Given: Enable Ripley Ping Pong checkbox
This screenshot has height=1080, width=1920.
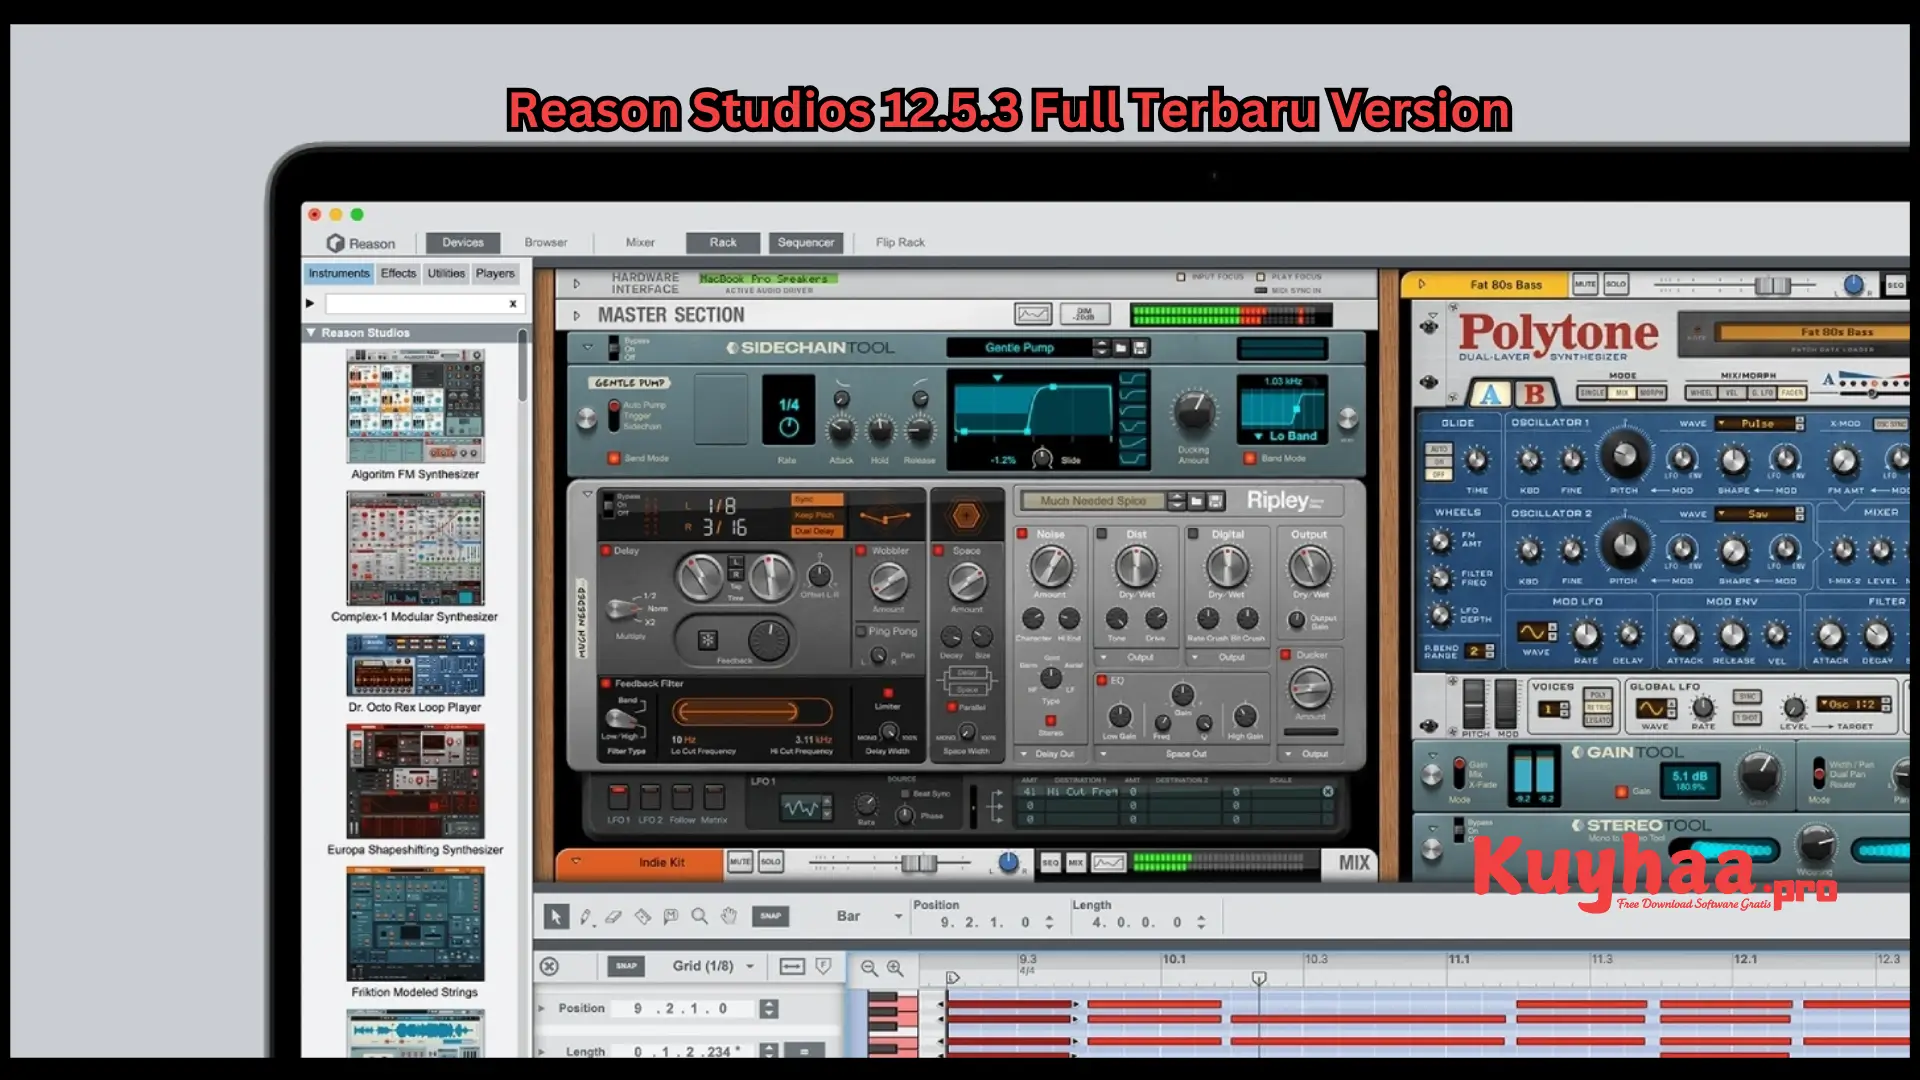Looking at the screenshot, I should click(x=860, y=631).
